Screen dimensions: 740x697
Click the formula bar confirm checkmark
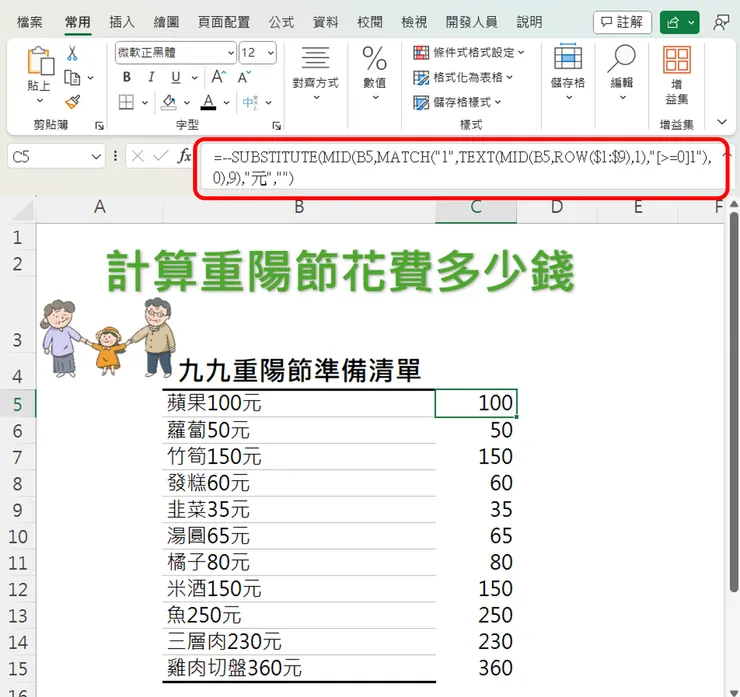click(160, 156)
